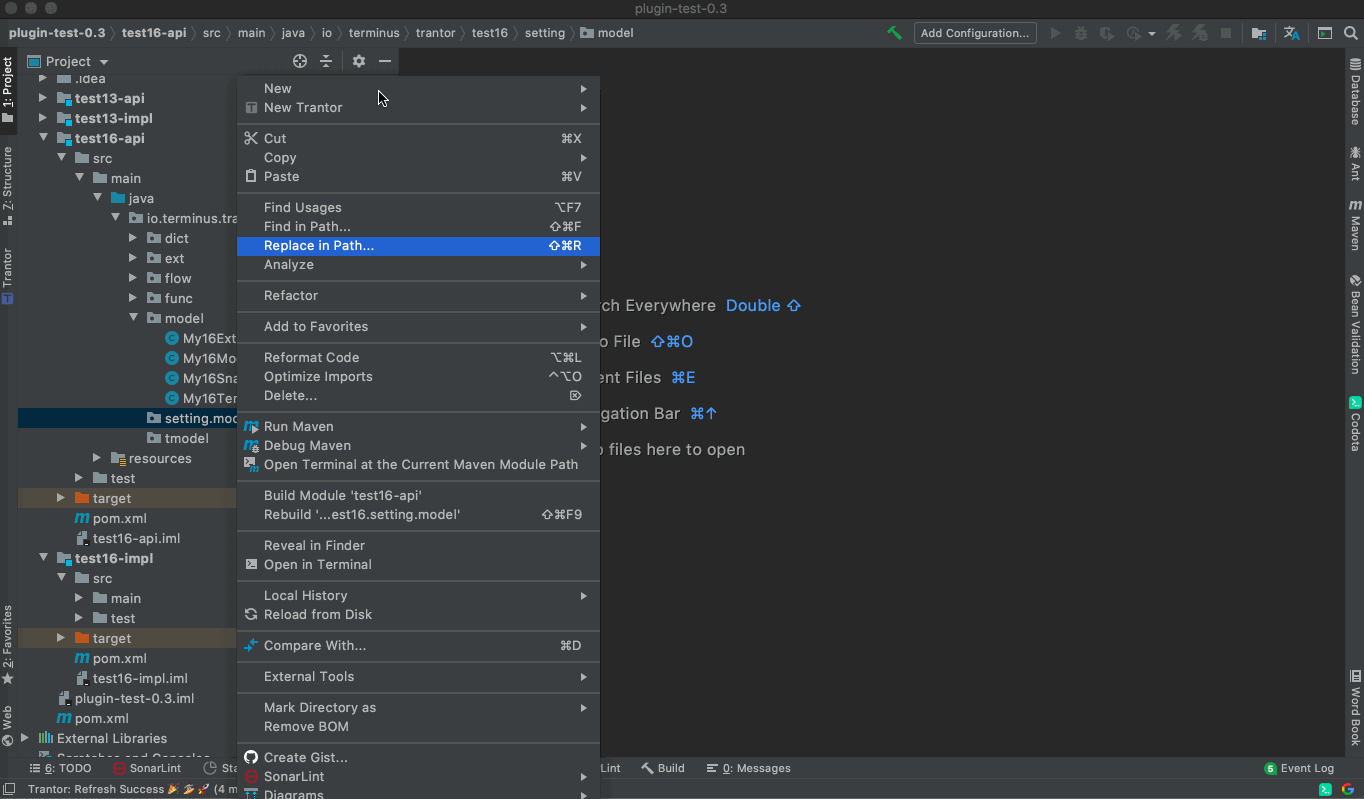Click the disabled Debug bug icon

pyautogui.click(x=1081, y=33)
